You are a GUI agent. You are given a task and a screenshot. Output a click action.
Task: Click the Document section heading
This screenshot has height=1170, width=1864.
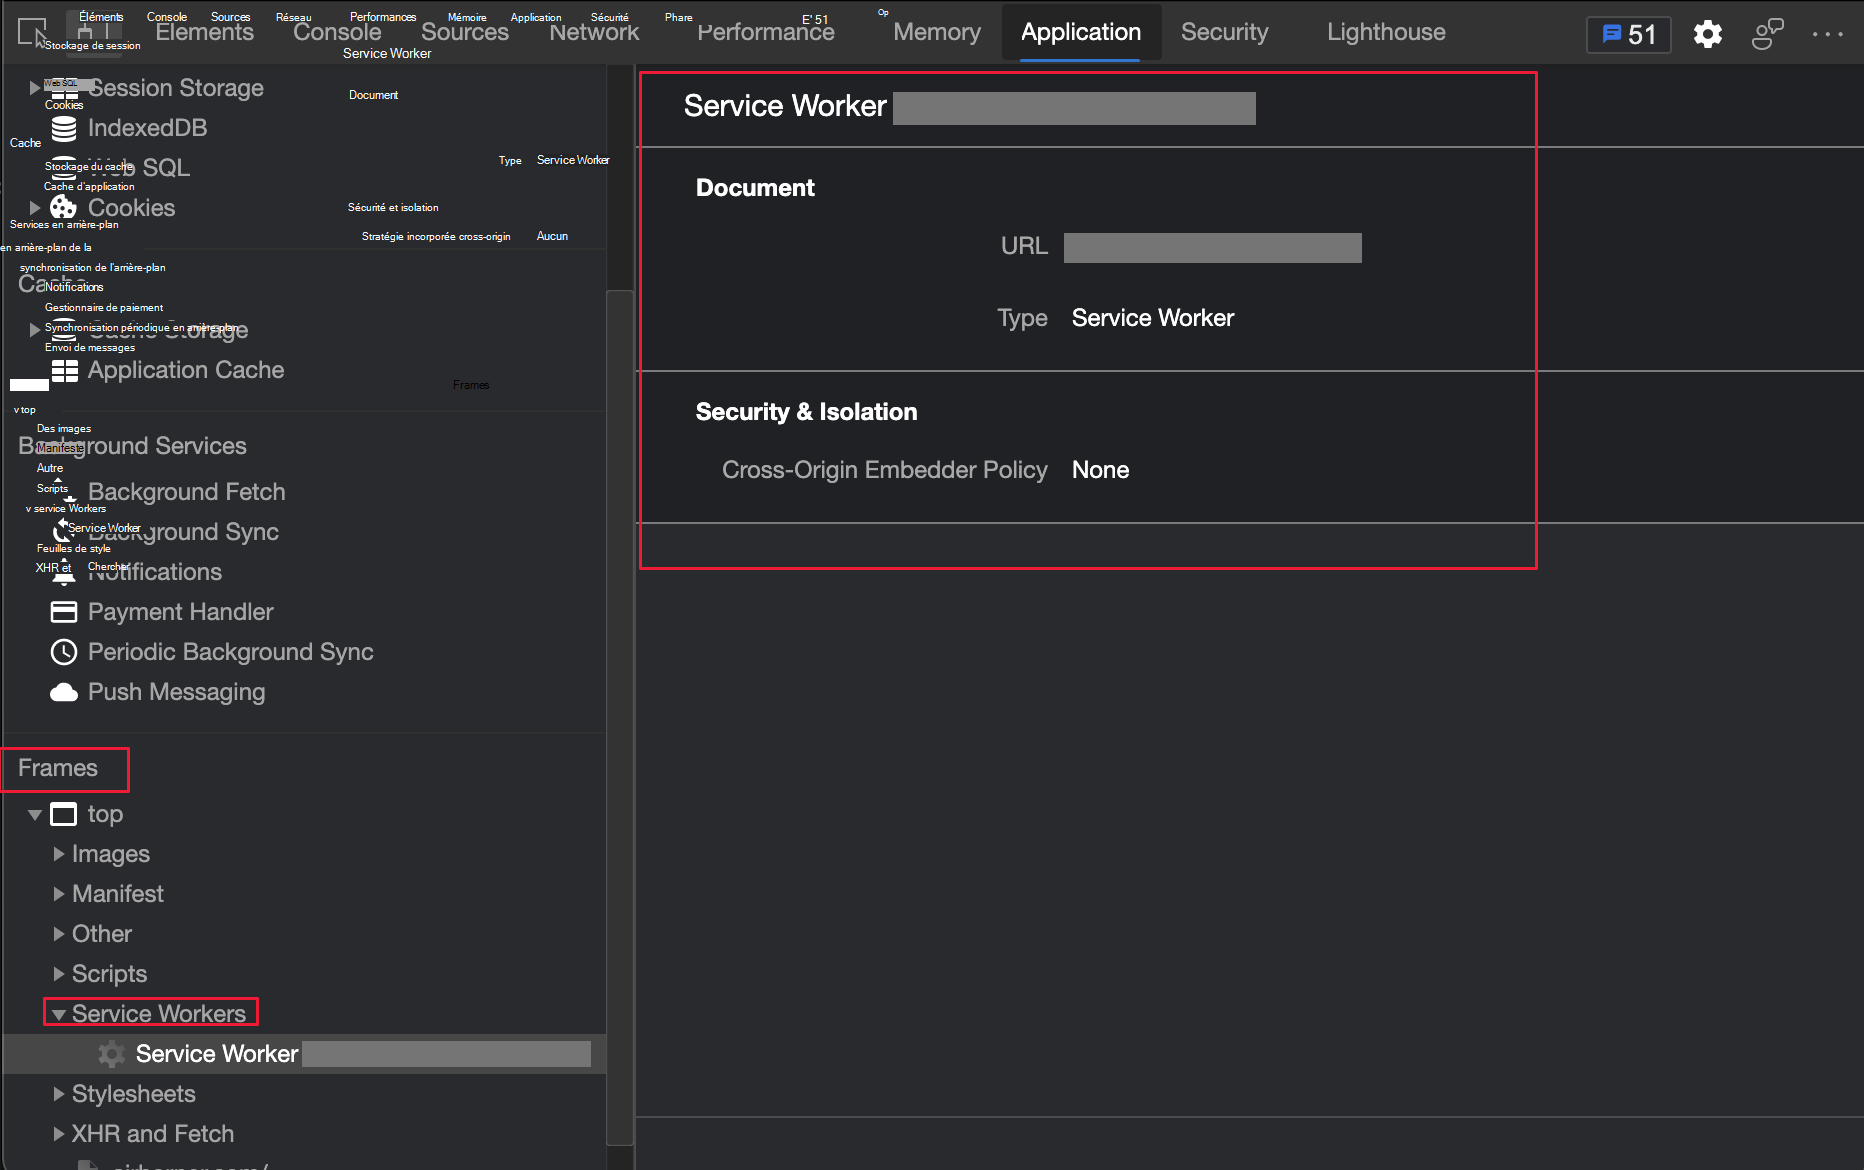click(755, 188)
